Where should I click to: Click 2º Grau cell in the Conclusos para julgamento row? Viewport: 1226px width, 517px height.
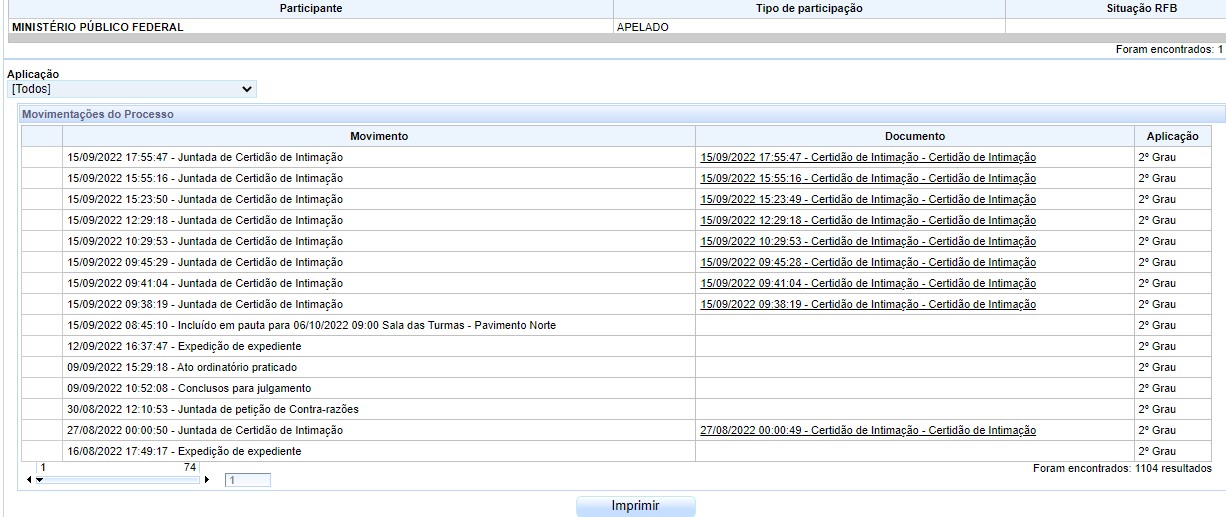[1173, 389]
